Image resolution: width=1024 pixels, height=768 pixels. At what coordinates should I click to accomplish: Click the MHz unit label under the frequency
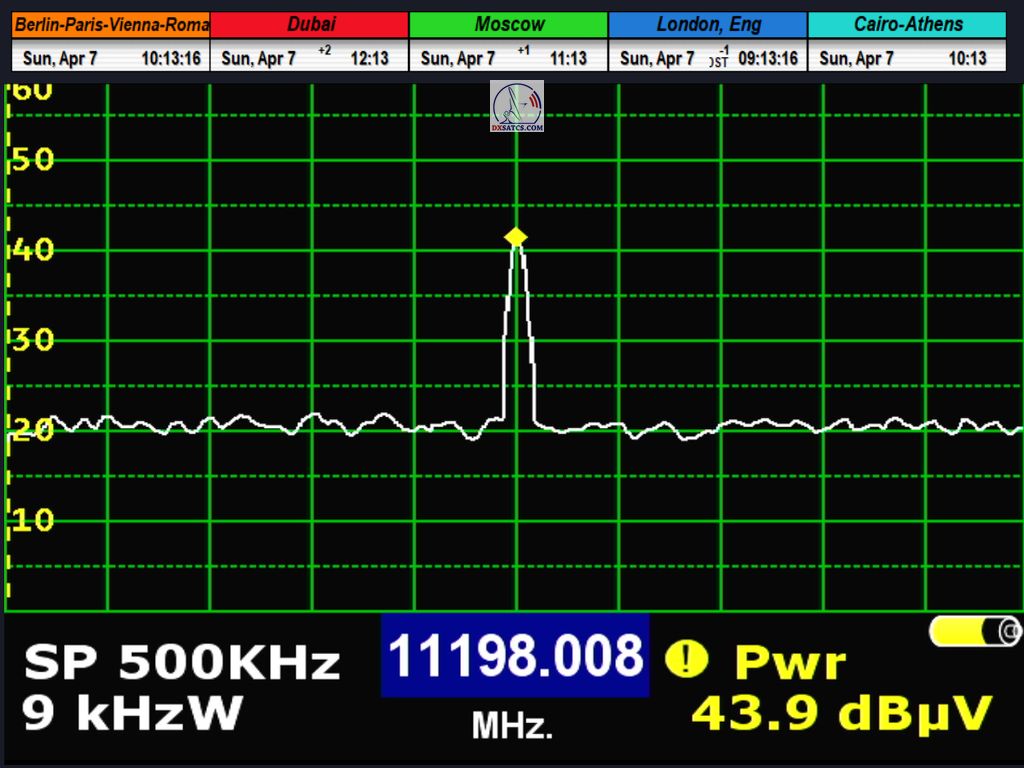[x=512, y=726]
